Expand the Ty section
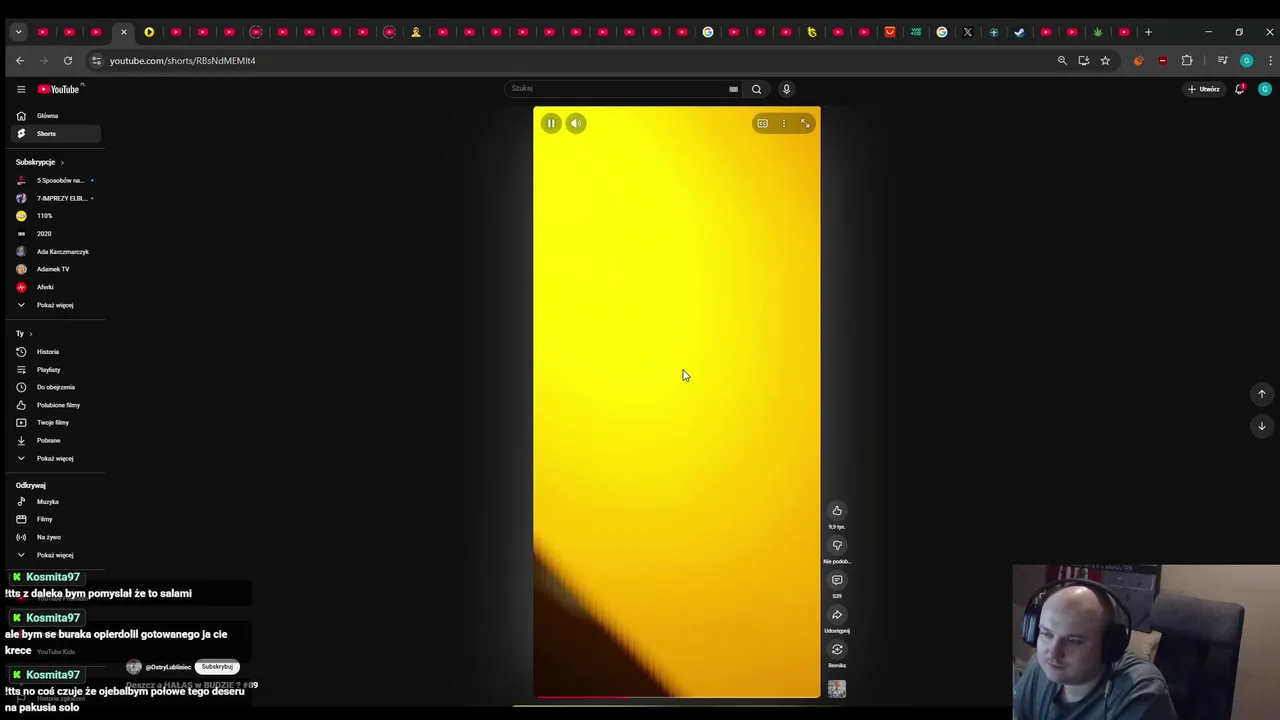Viewport: 1280px width, 720px height. click(x=24, y=334)
